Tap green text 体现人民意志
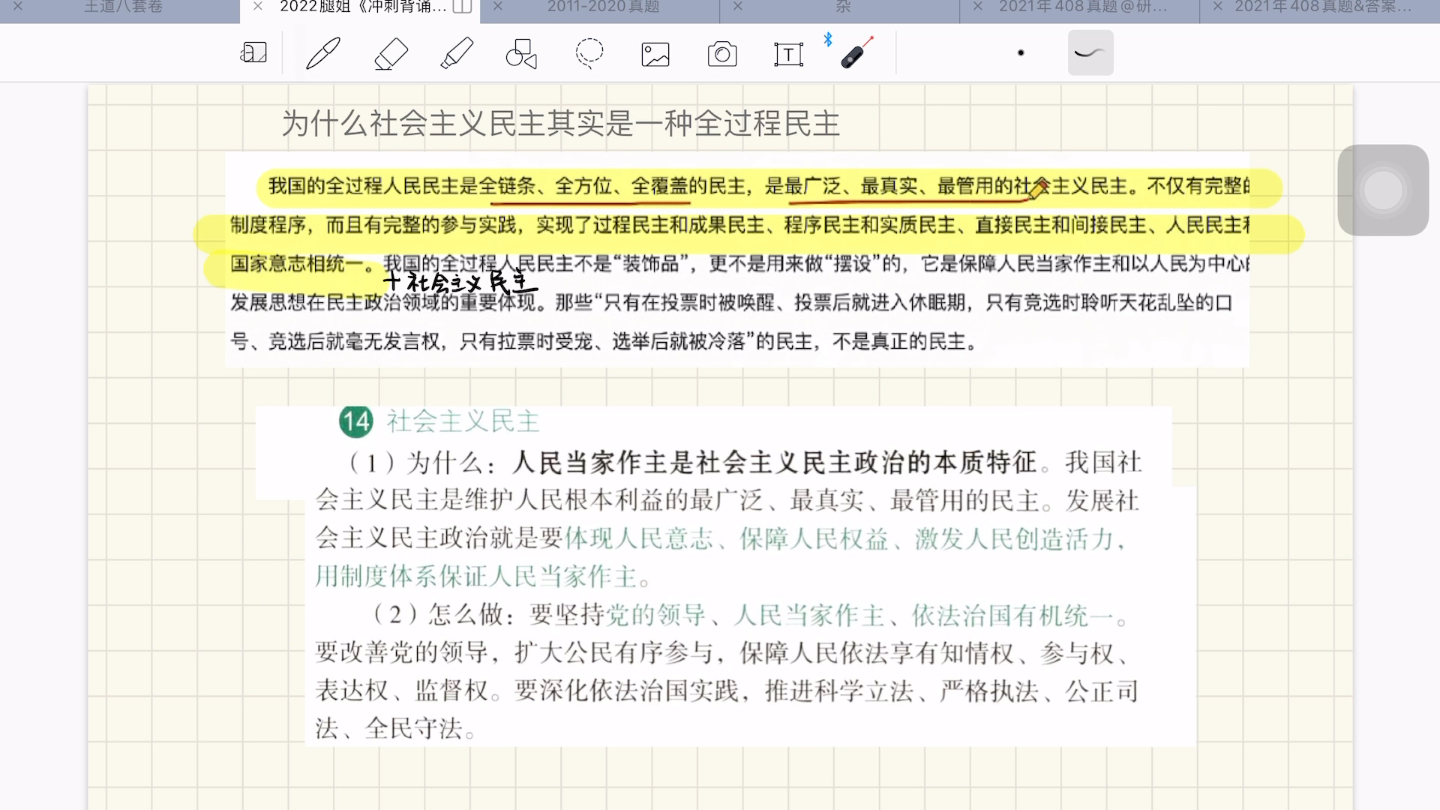 point(640,539)
